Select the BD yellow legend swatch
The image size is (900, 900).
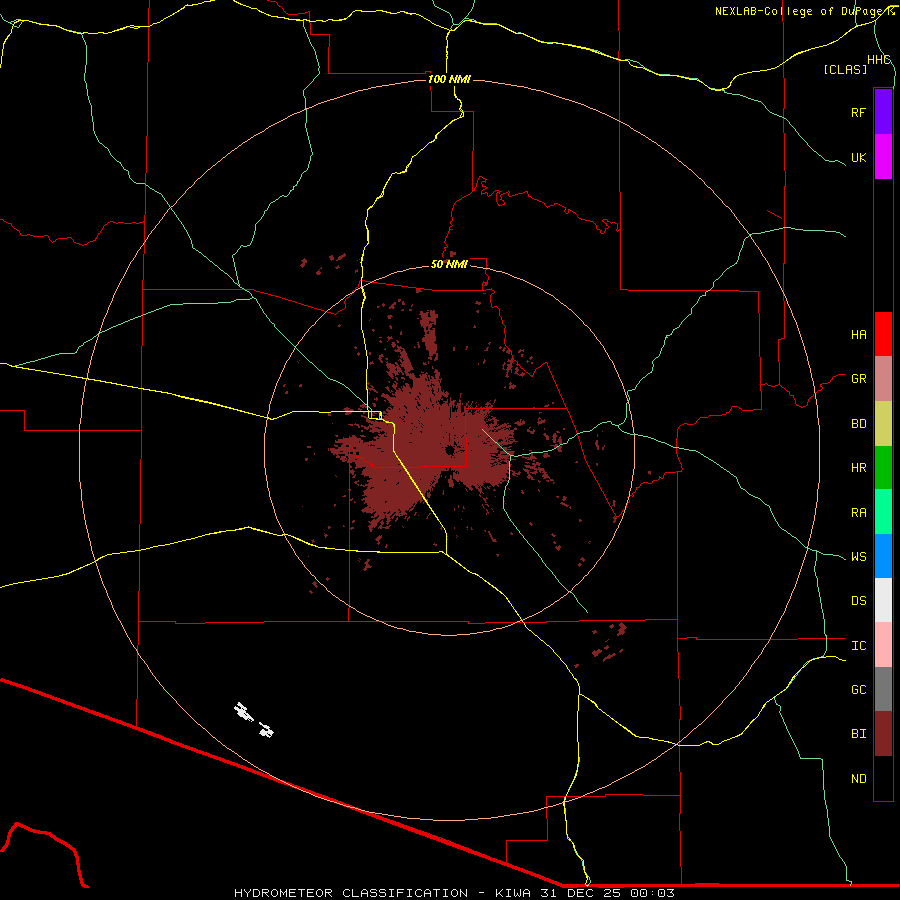click(883, 424)
